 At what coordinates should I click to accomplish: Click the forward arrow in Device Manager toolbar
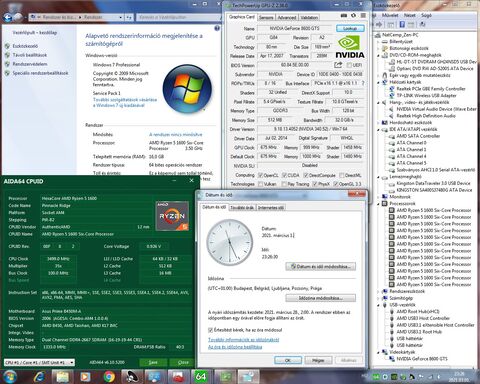(x=379, y=24)
